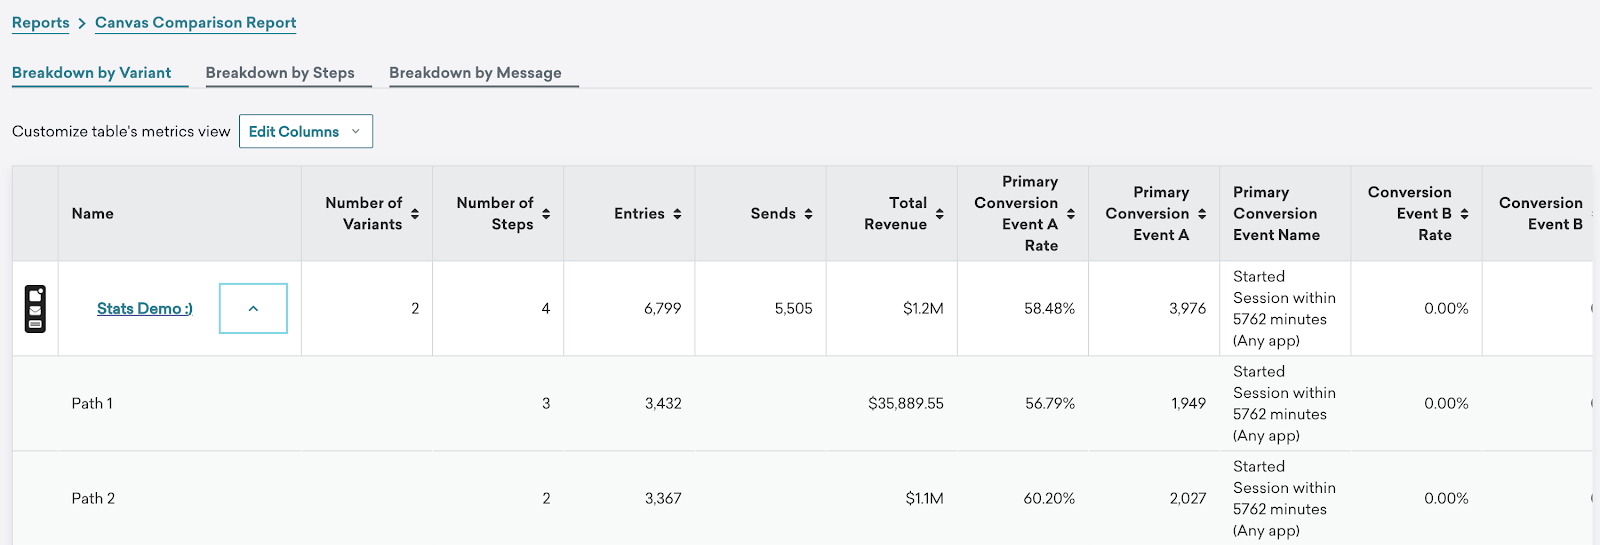
Task: Click the Name column header
Action: tap(93, 214)
